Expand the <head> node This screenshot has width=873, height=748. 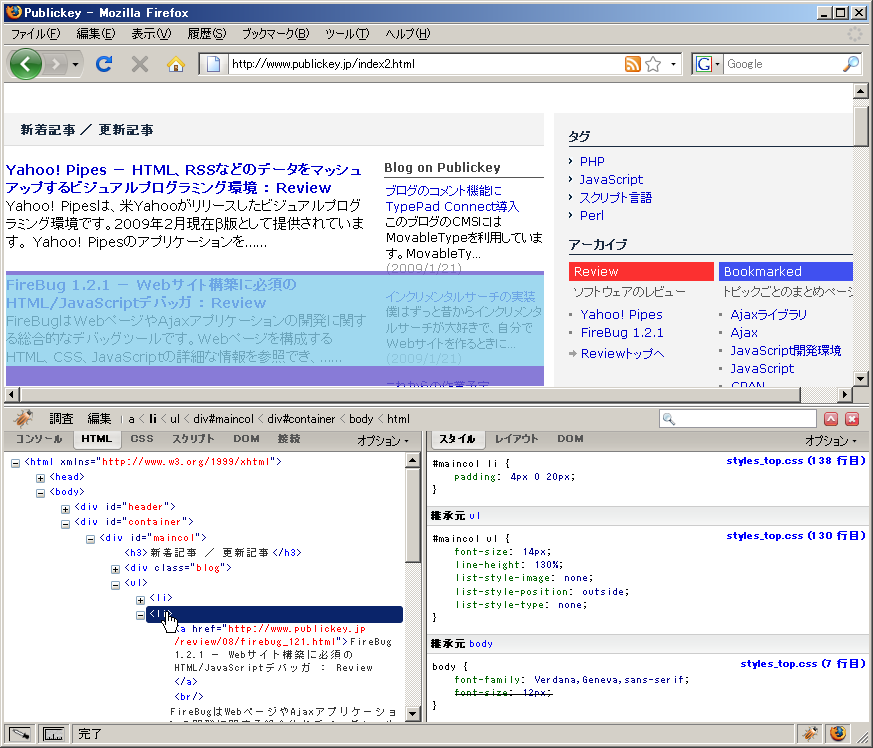point(41,478)
